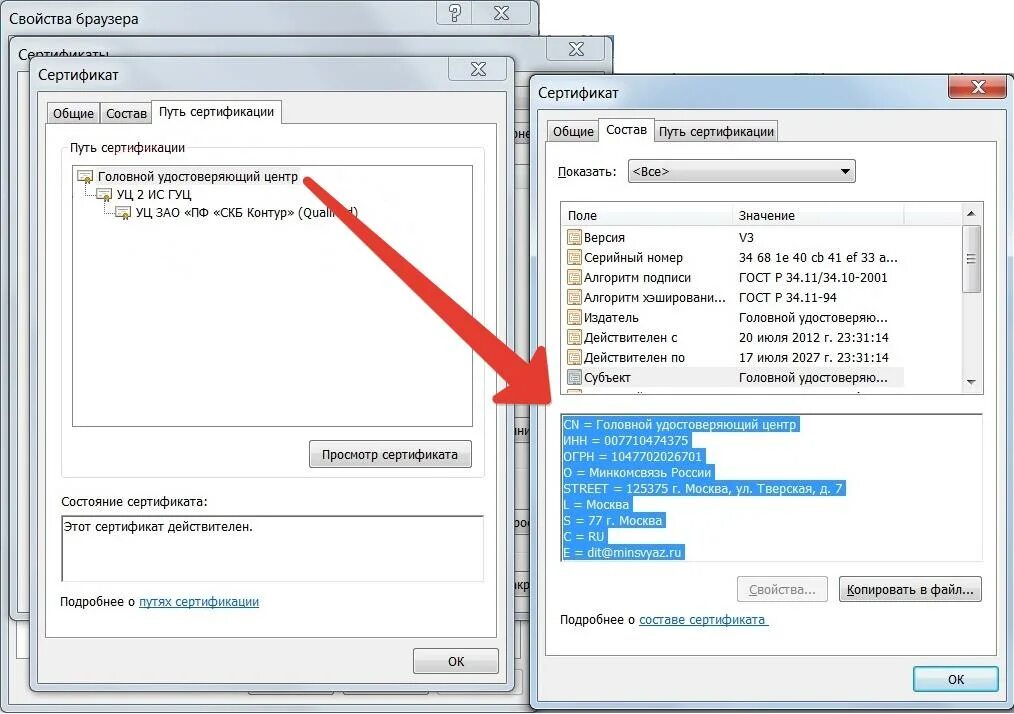Image resolution: width=1014 pixels, height=714 pixels.
Task: Click the Серийный номер value 34 68 1e 40
Action: [x=818, y=257]
